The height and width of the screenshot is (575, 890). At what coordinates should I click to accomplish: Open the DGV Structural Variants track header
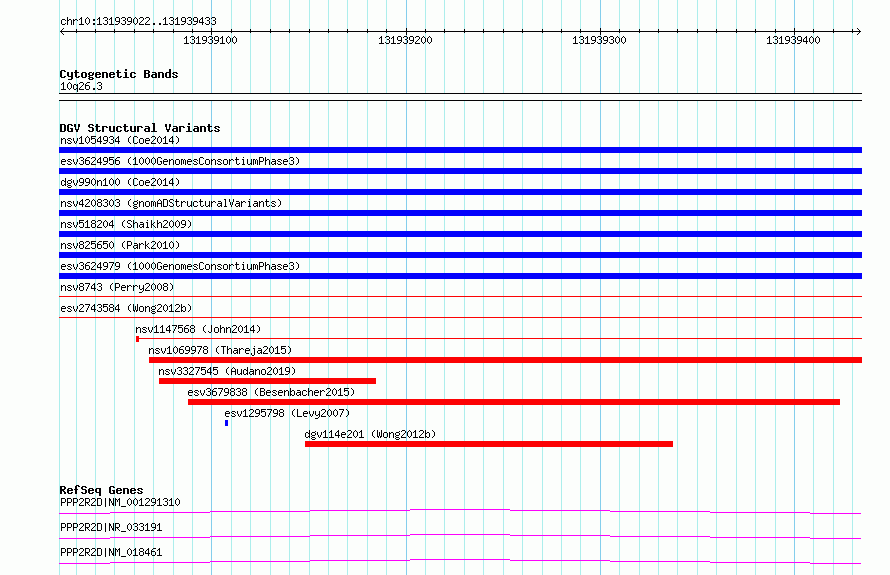(x=140, y=128)
